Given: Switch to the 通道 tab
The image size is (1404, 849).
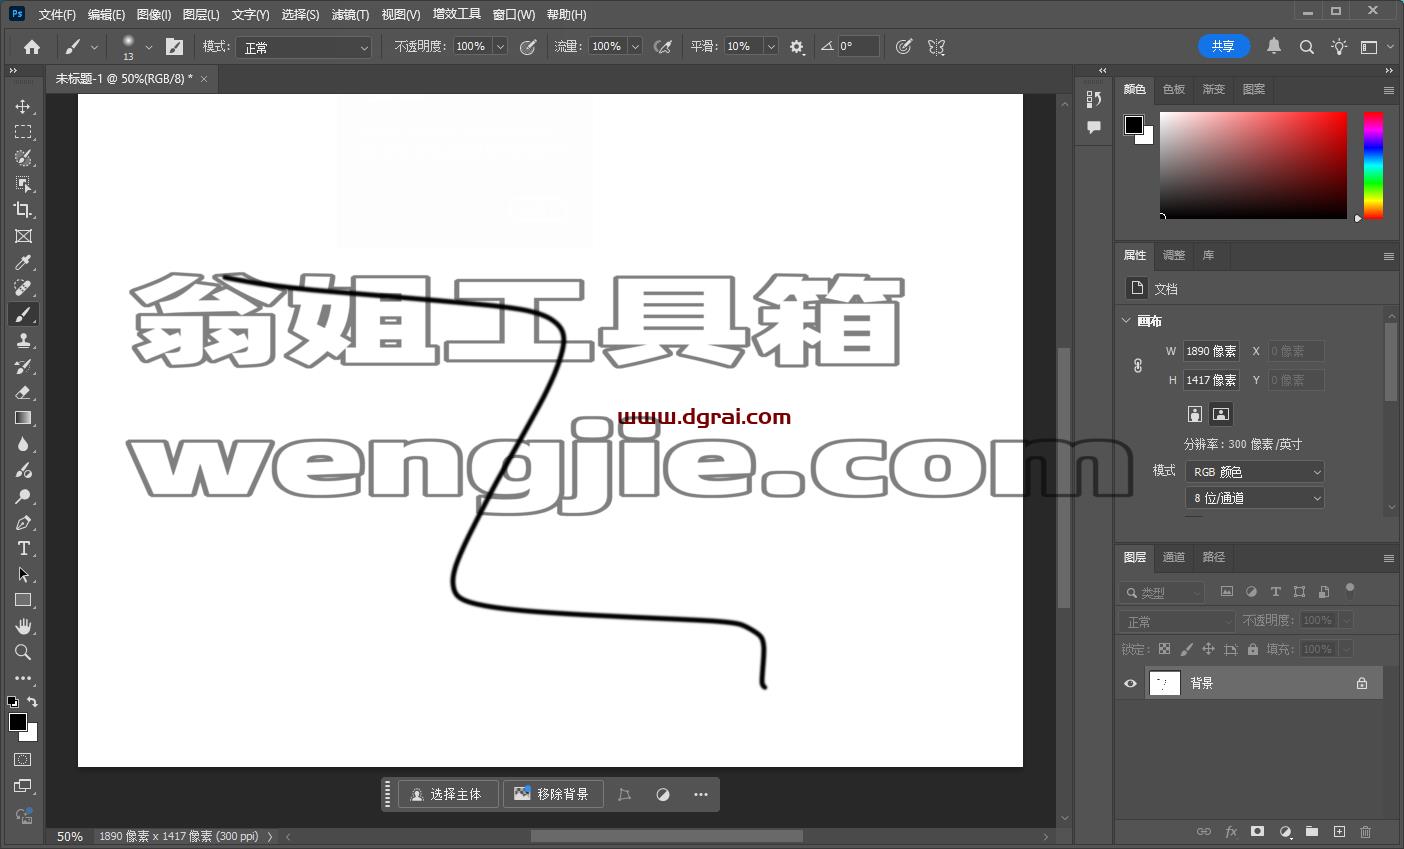Looking at the screenshot, I should [x=1174, y=557].
